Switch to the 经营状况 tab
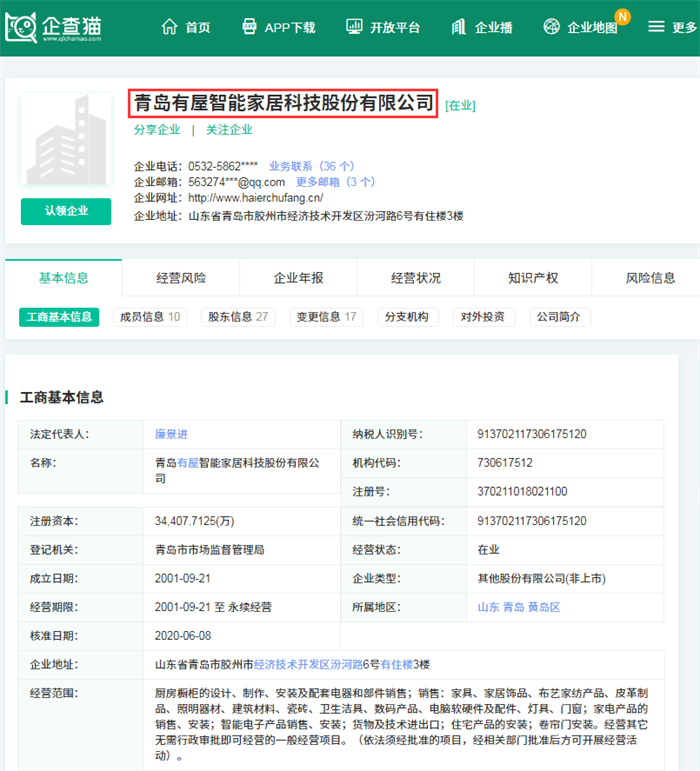 pos(416,278)
